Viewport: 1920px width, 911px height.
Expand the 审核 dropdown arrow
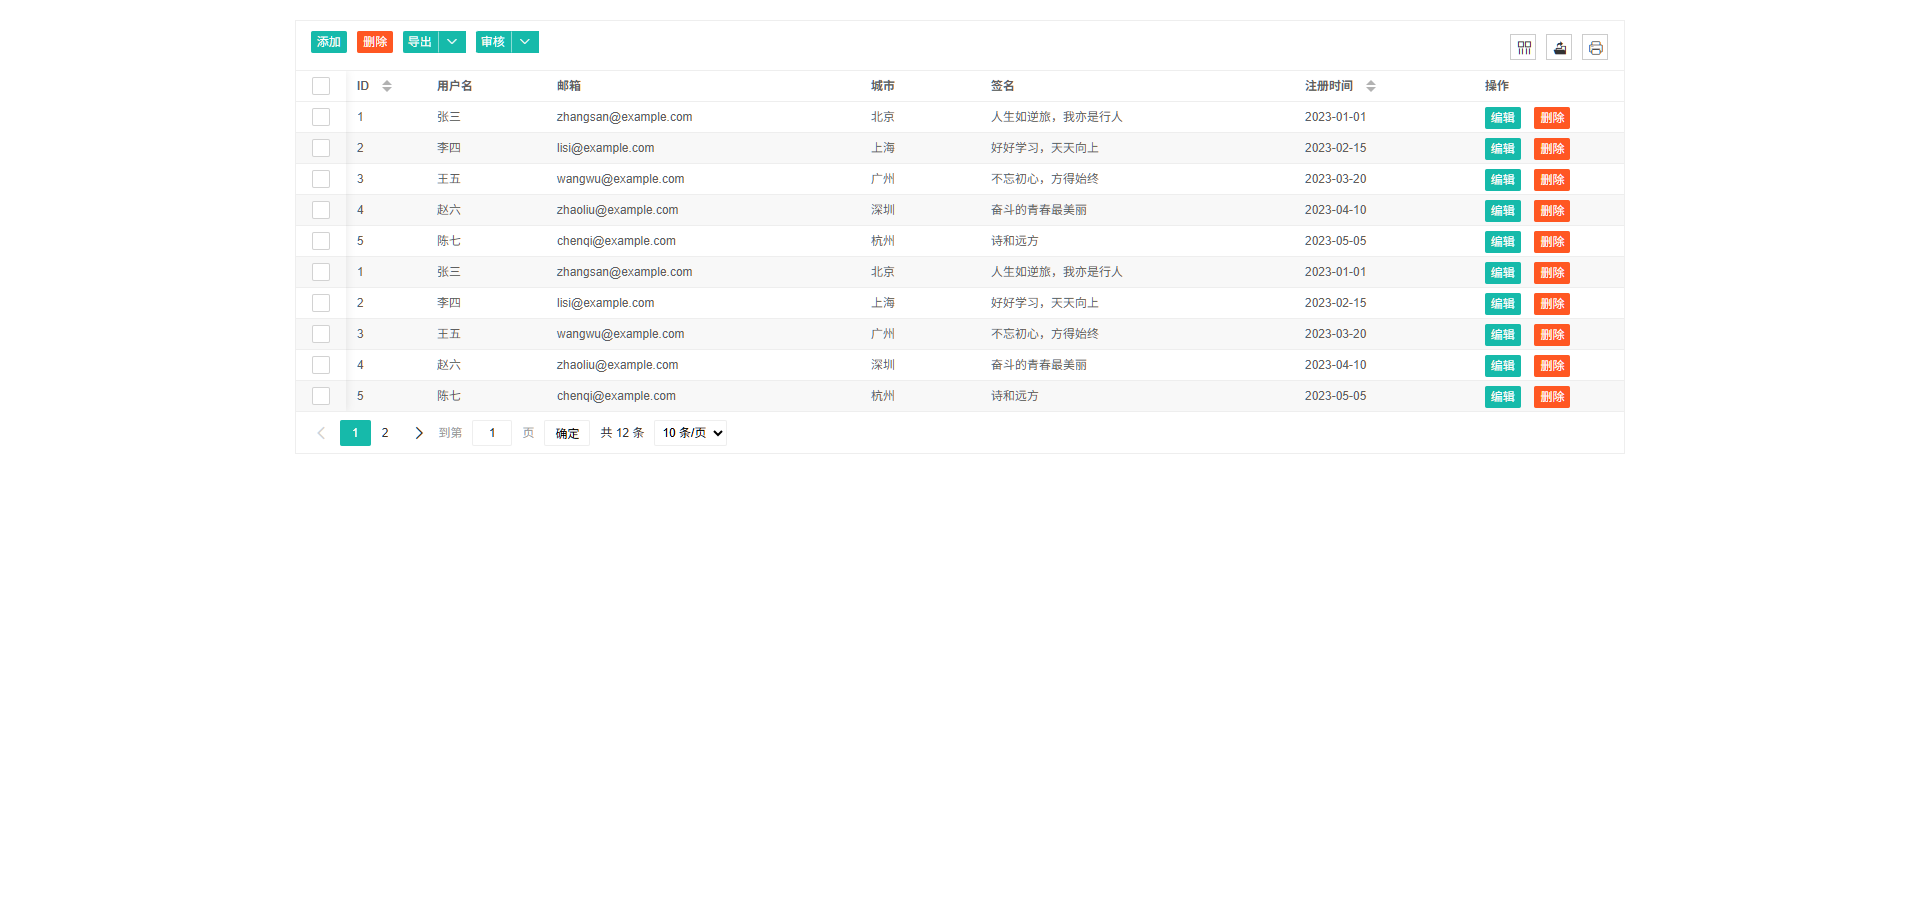click(525, 42)
